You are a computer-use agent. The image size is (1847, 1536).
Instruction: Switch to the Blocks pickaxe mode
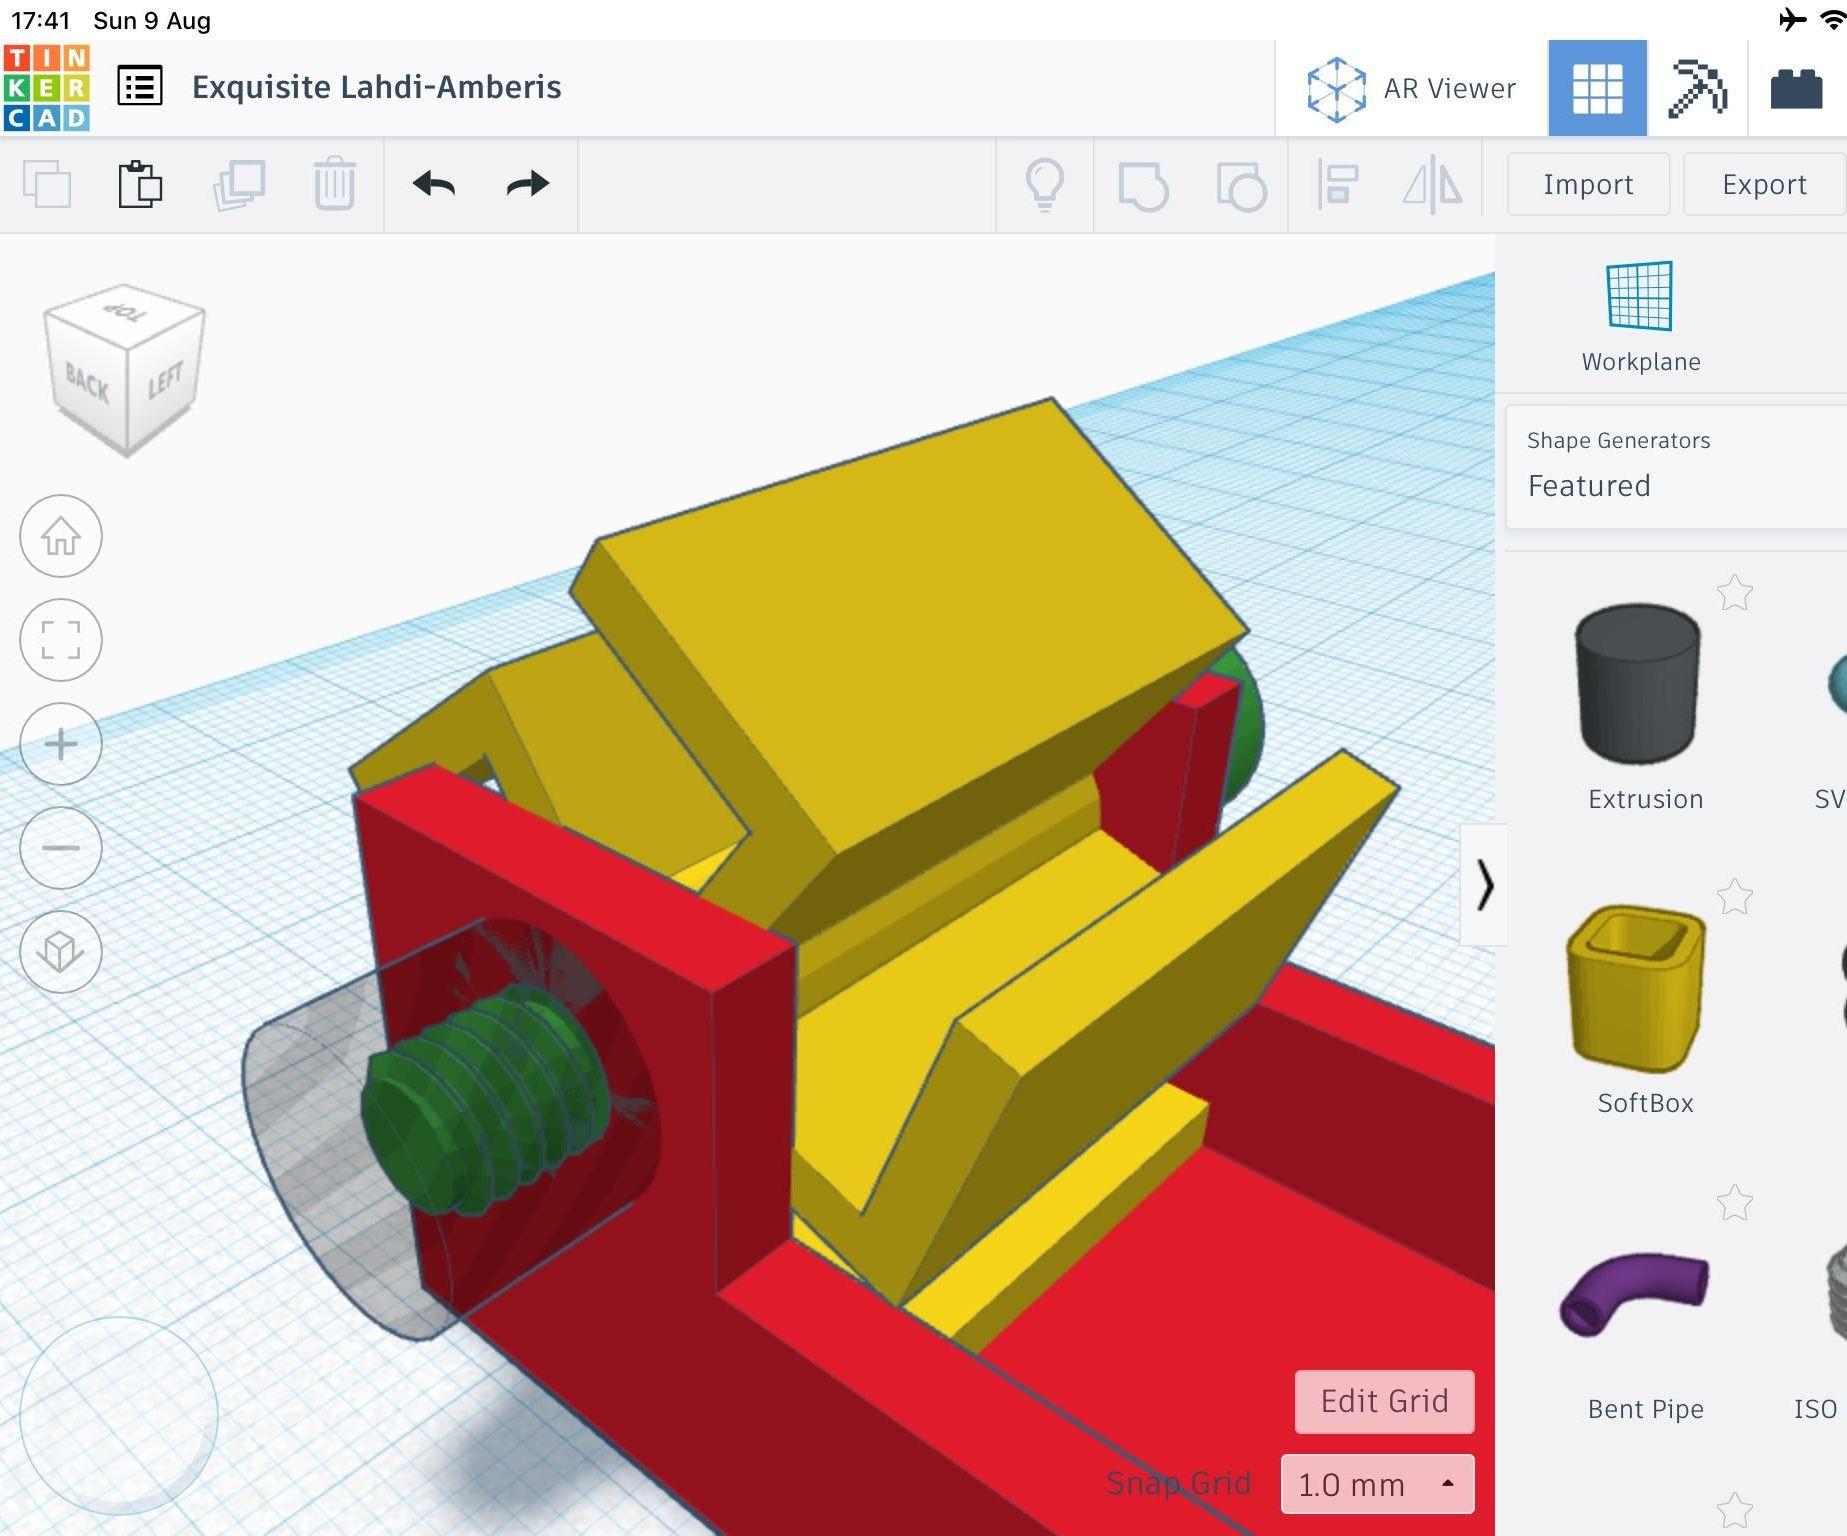pos(1697,89)
